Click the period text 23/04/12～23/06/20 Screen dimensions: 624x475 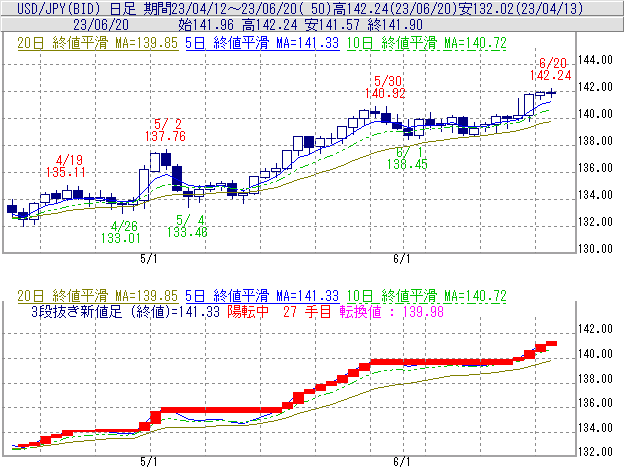234,8
